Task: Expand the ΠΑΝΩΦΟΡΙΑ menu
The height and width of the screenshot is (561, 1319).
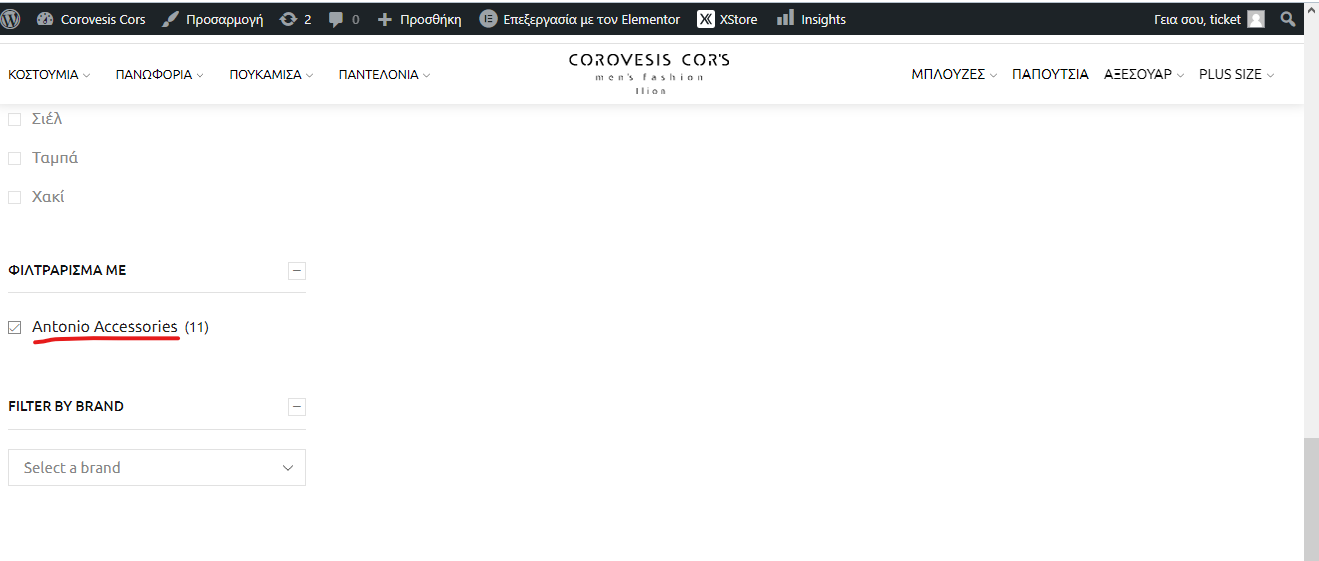Action: click(x=160, y=74)
